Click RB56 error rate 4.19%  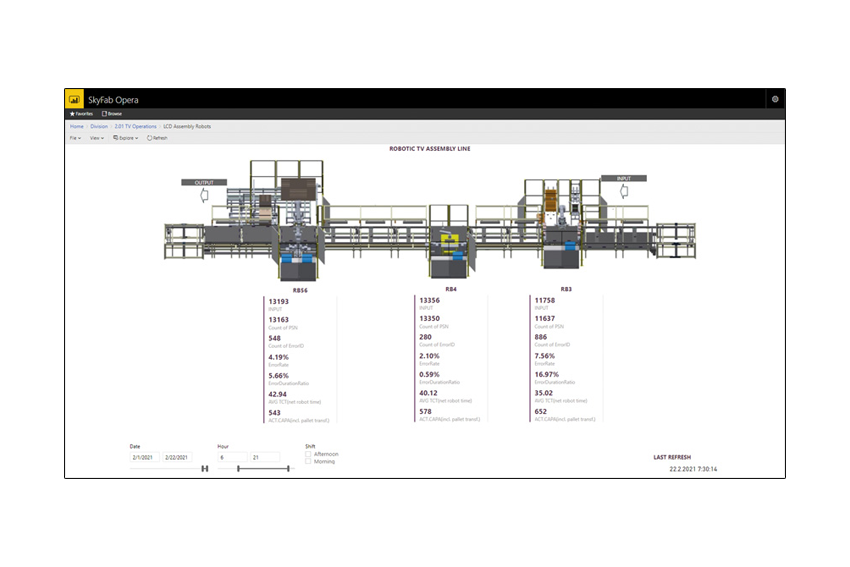[x=279, y=357]
